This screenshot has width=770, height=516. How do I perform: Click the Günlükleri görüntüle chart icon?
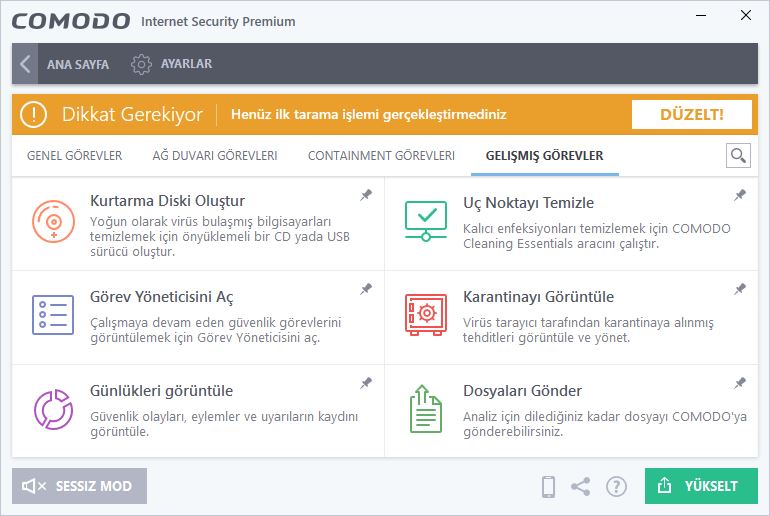click(54, 409)
